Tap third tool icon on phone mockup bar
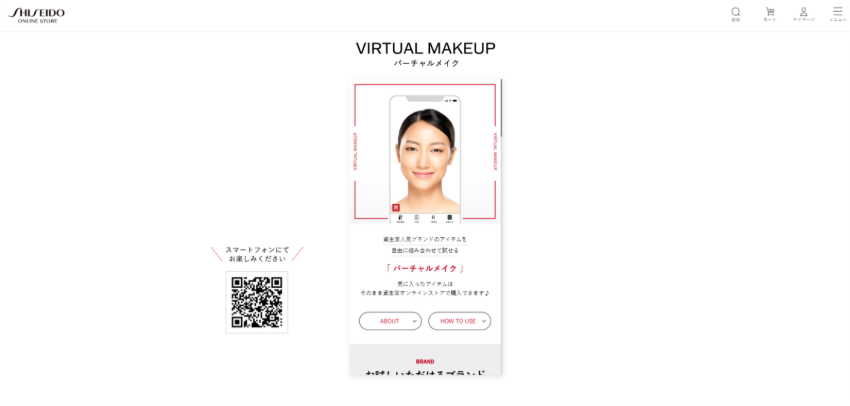 tap(433, 218)
